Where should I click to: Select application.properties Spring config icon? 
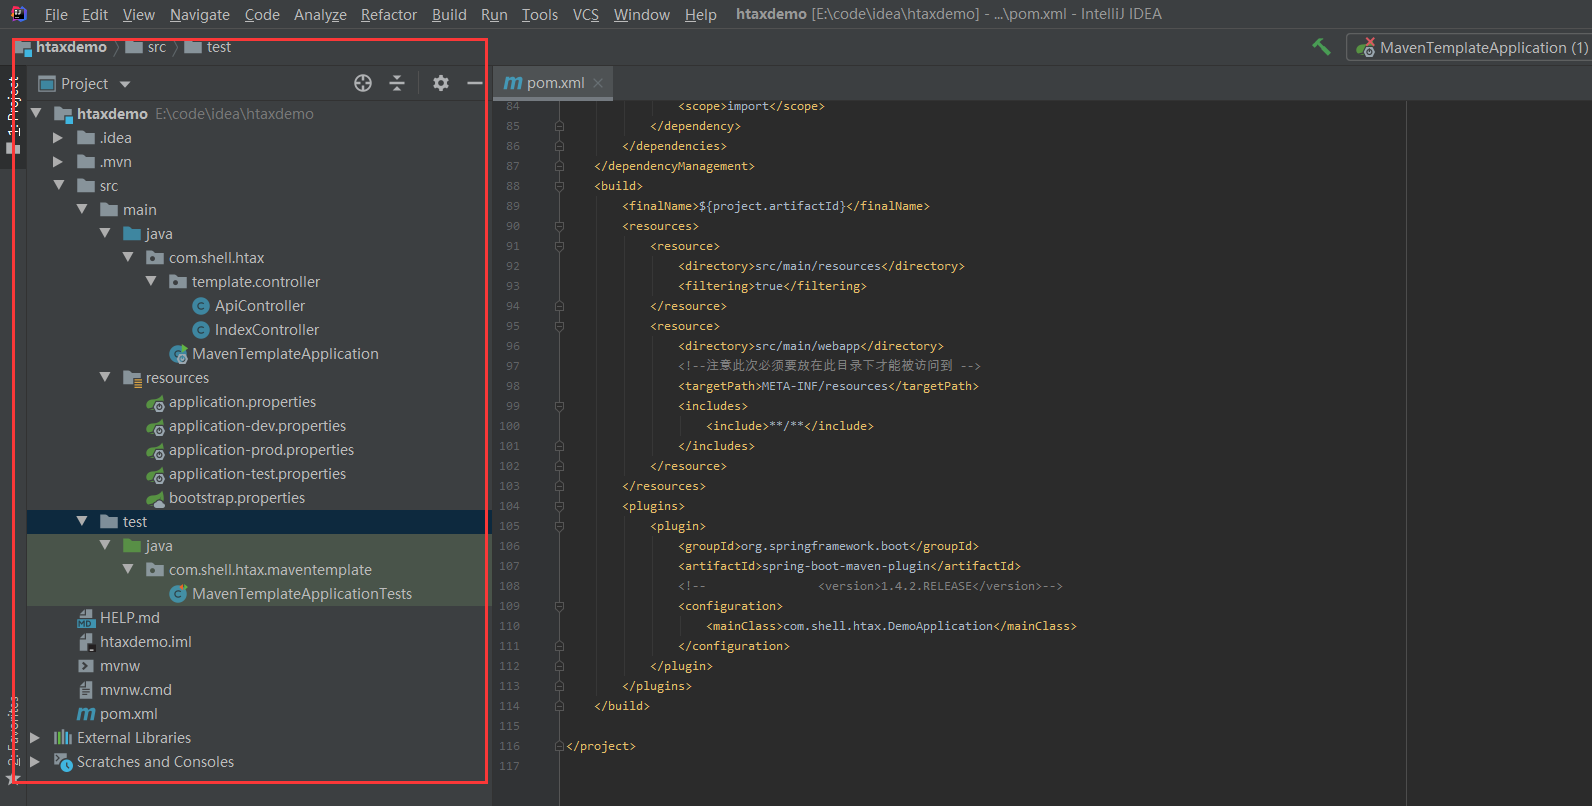(155, 402)
